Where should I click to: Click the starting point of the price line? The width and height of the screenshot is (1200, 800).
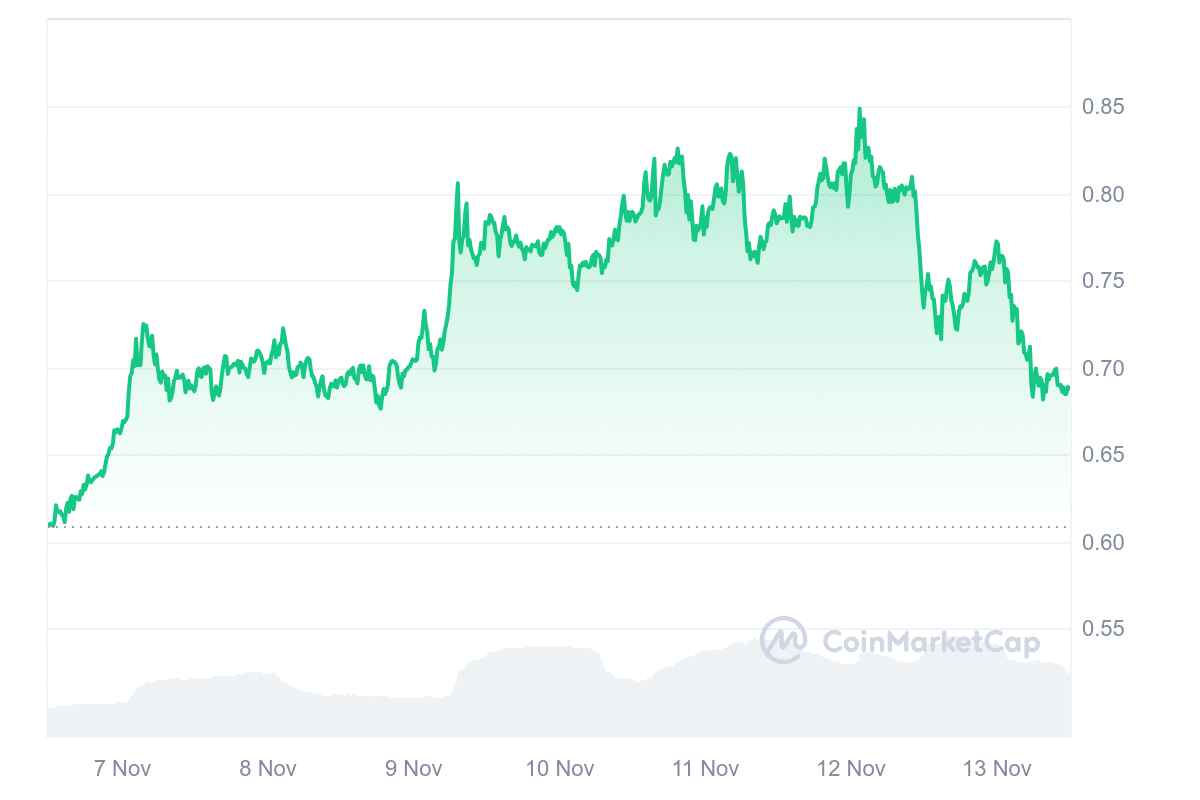(49, 524)
